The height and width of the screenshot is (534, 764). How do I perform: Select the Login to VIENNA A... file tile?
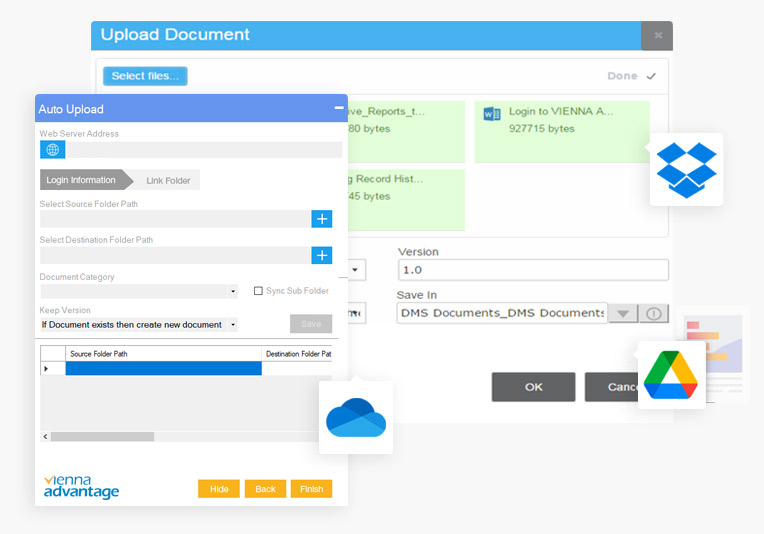click(562, 132)
